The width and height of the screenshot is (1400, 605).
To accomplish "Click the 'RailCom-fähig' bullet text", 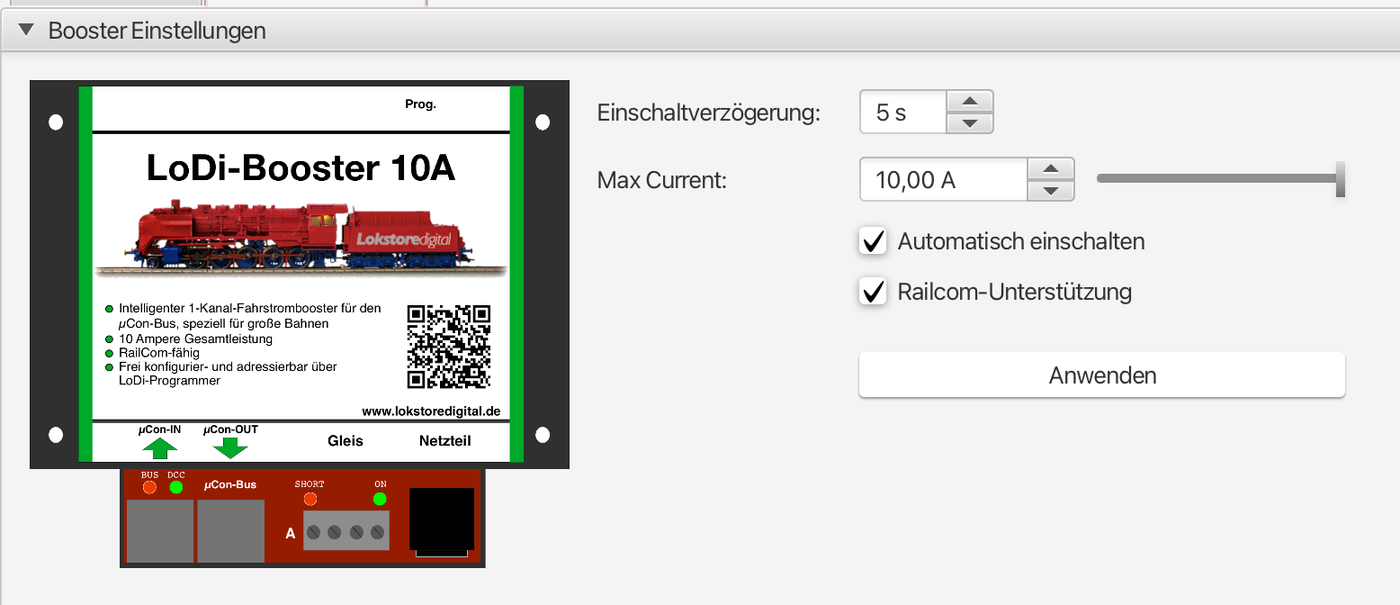I will tap(159, 353).
